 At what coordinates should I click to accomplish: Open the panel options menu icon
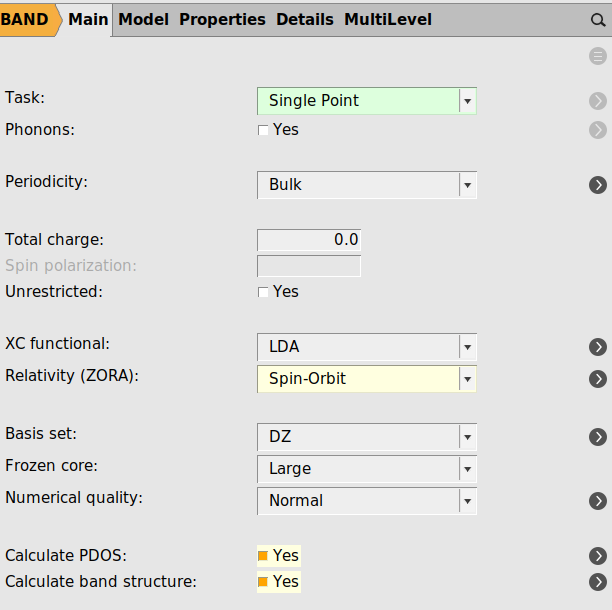point(598,56)
